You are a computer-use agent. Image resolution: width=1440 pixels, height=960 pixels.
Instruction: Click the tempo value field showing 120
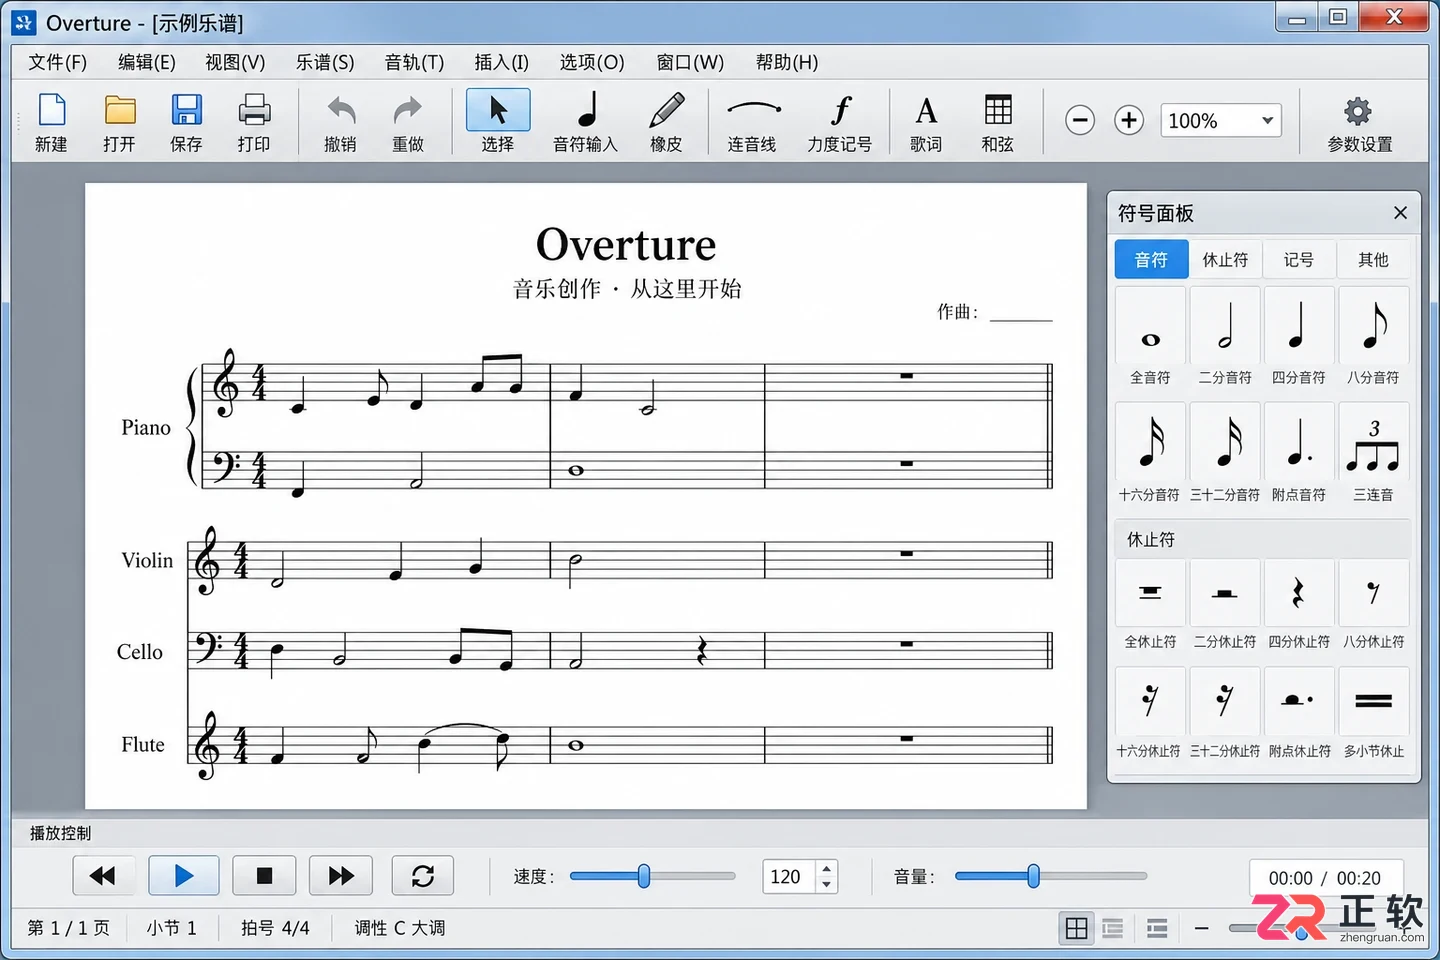tap(789, 877)
